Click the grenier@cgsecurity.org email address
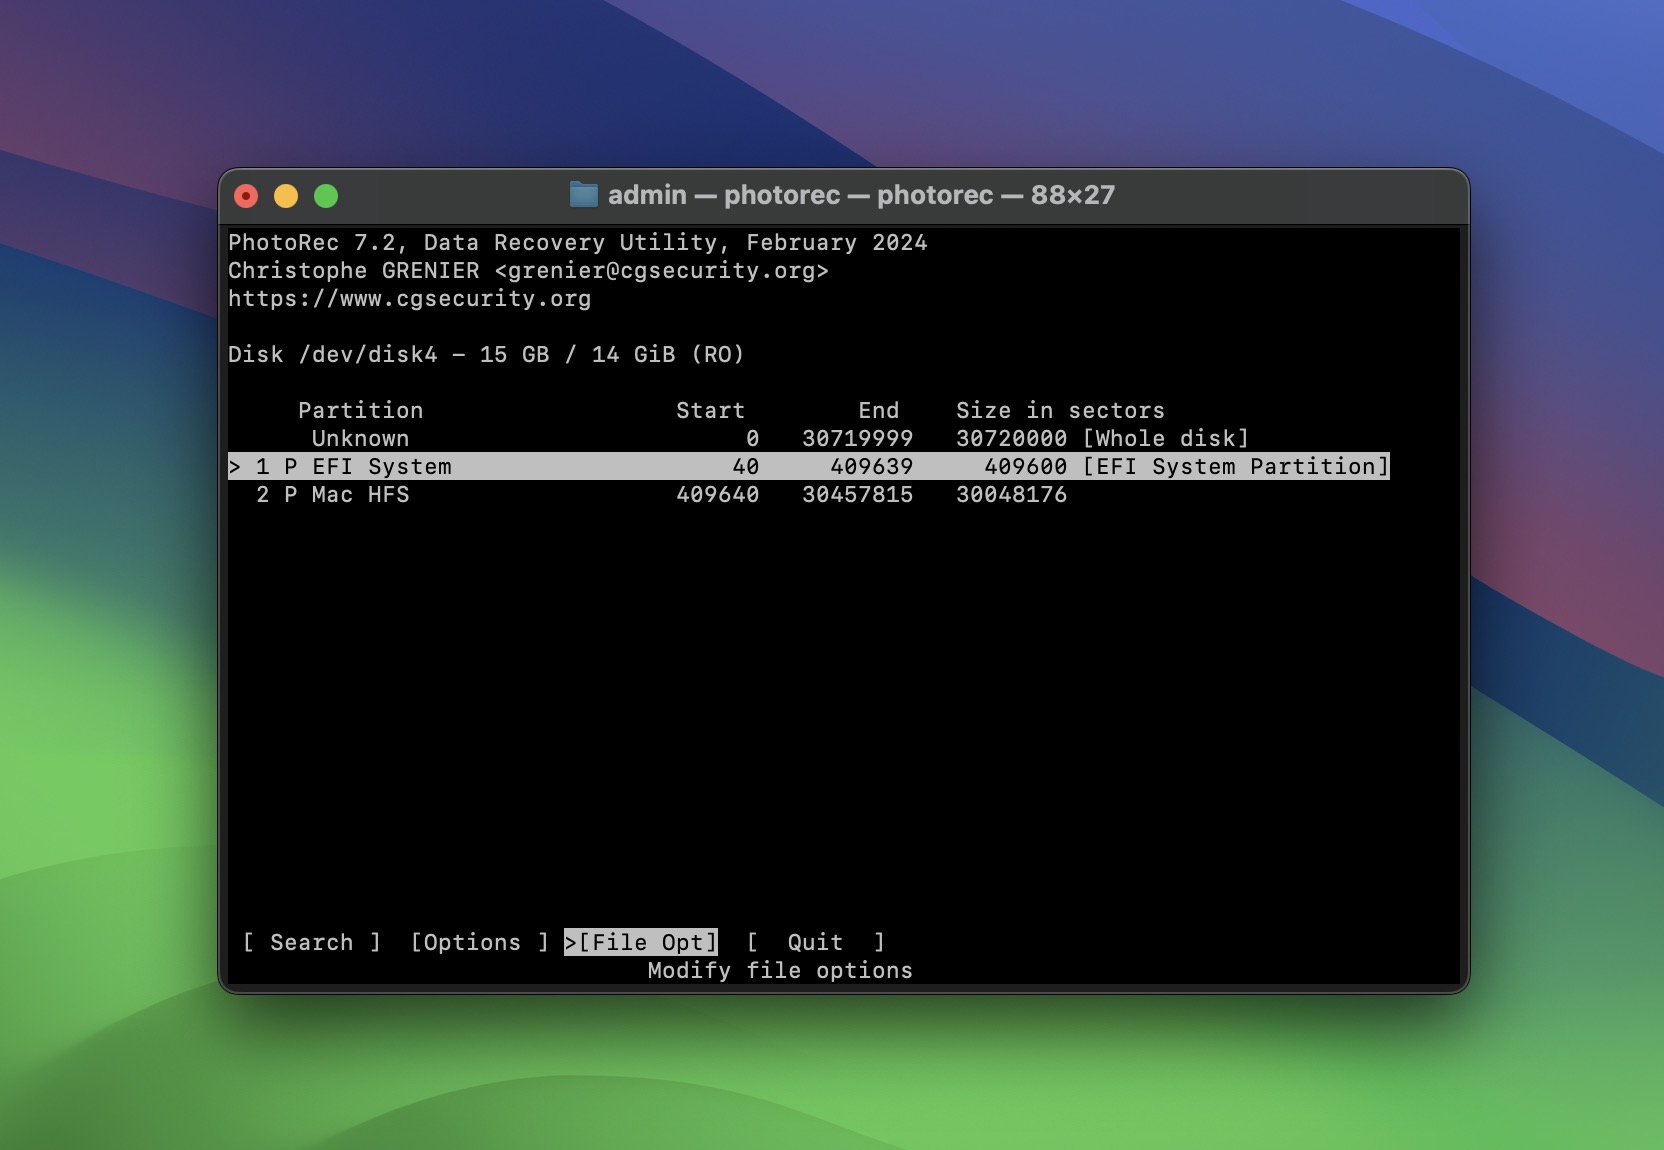Viewport: 1664px width, 1150px height. tap(661, 270)
